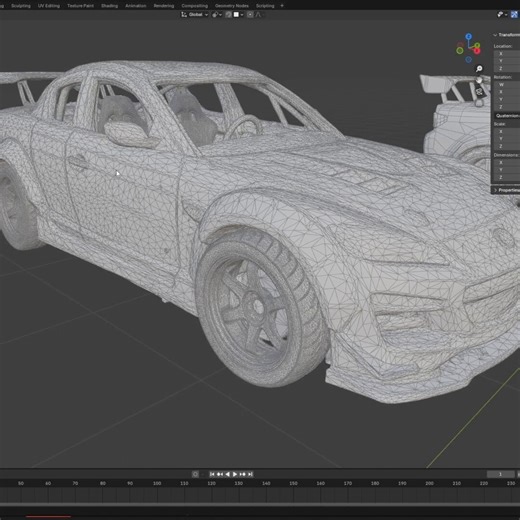Click the blue Z axis on the navigation gizmo

coord(469,36)
